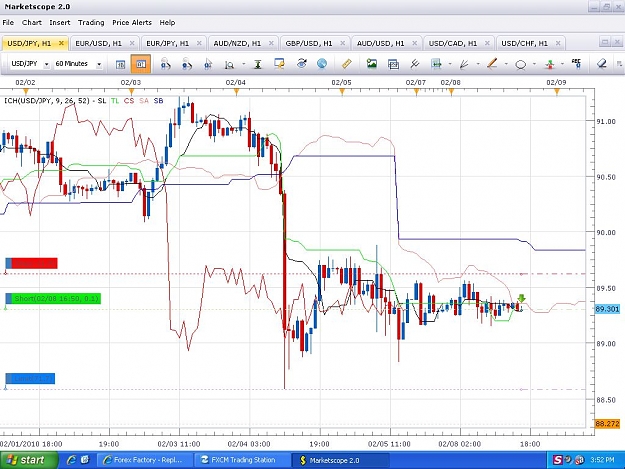This screenshot has height=469, width=625.
Task: Expand the ellipse shape dropdown arrow
Action: point(535,64)
